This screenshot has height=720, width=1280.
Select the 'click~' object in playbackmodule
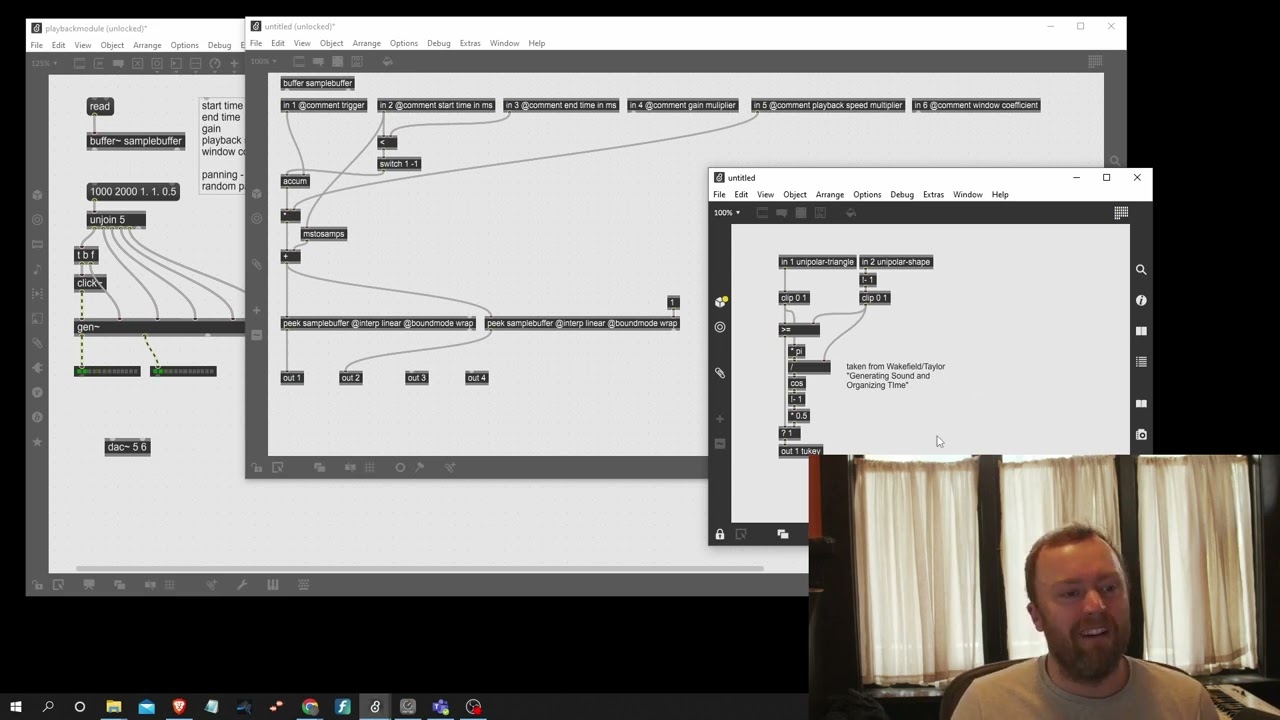tap(91, 283)
